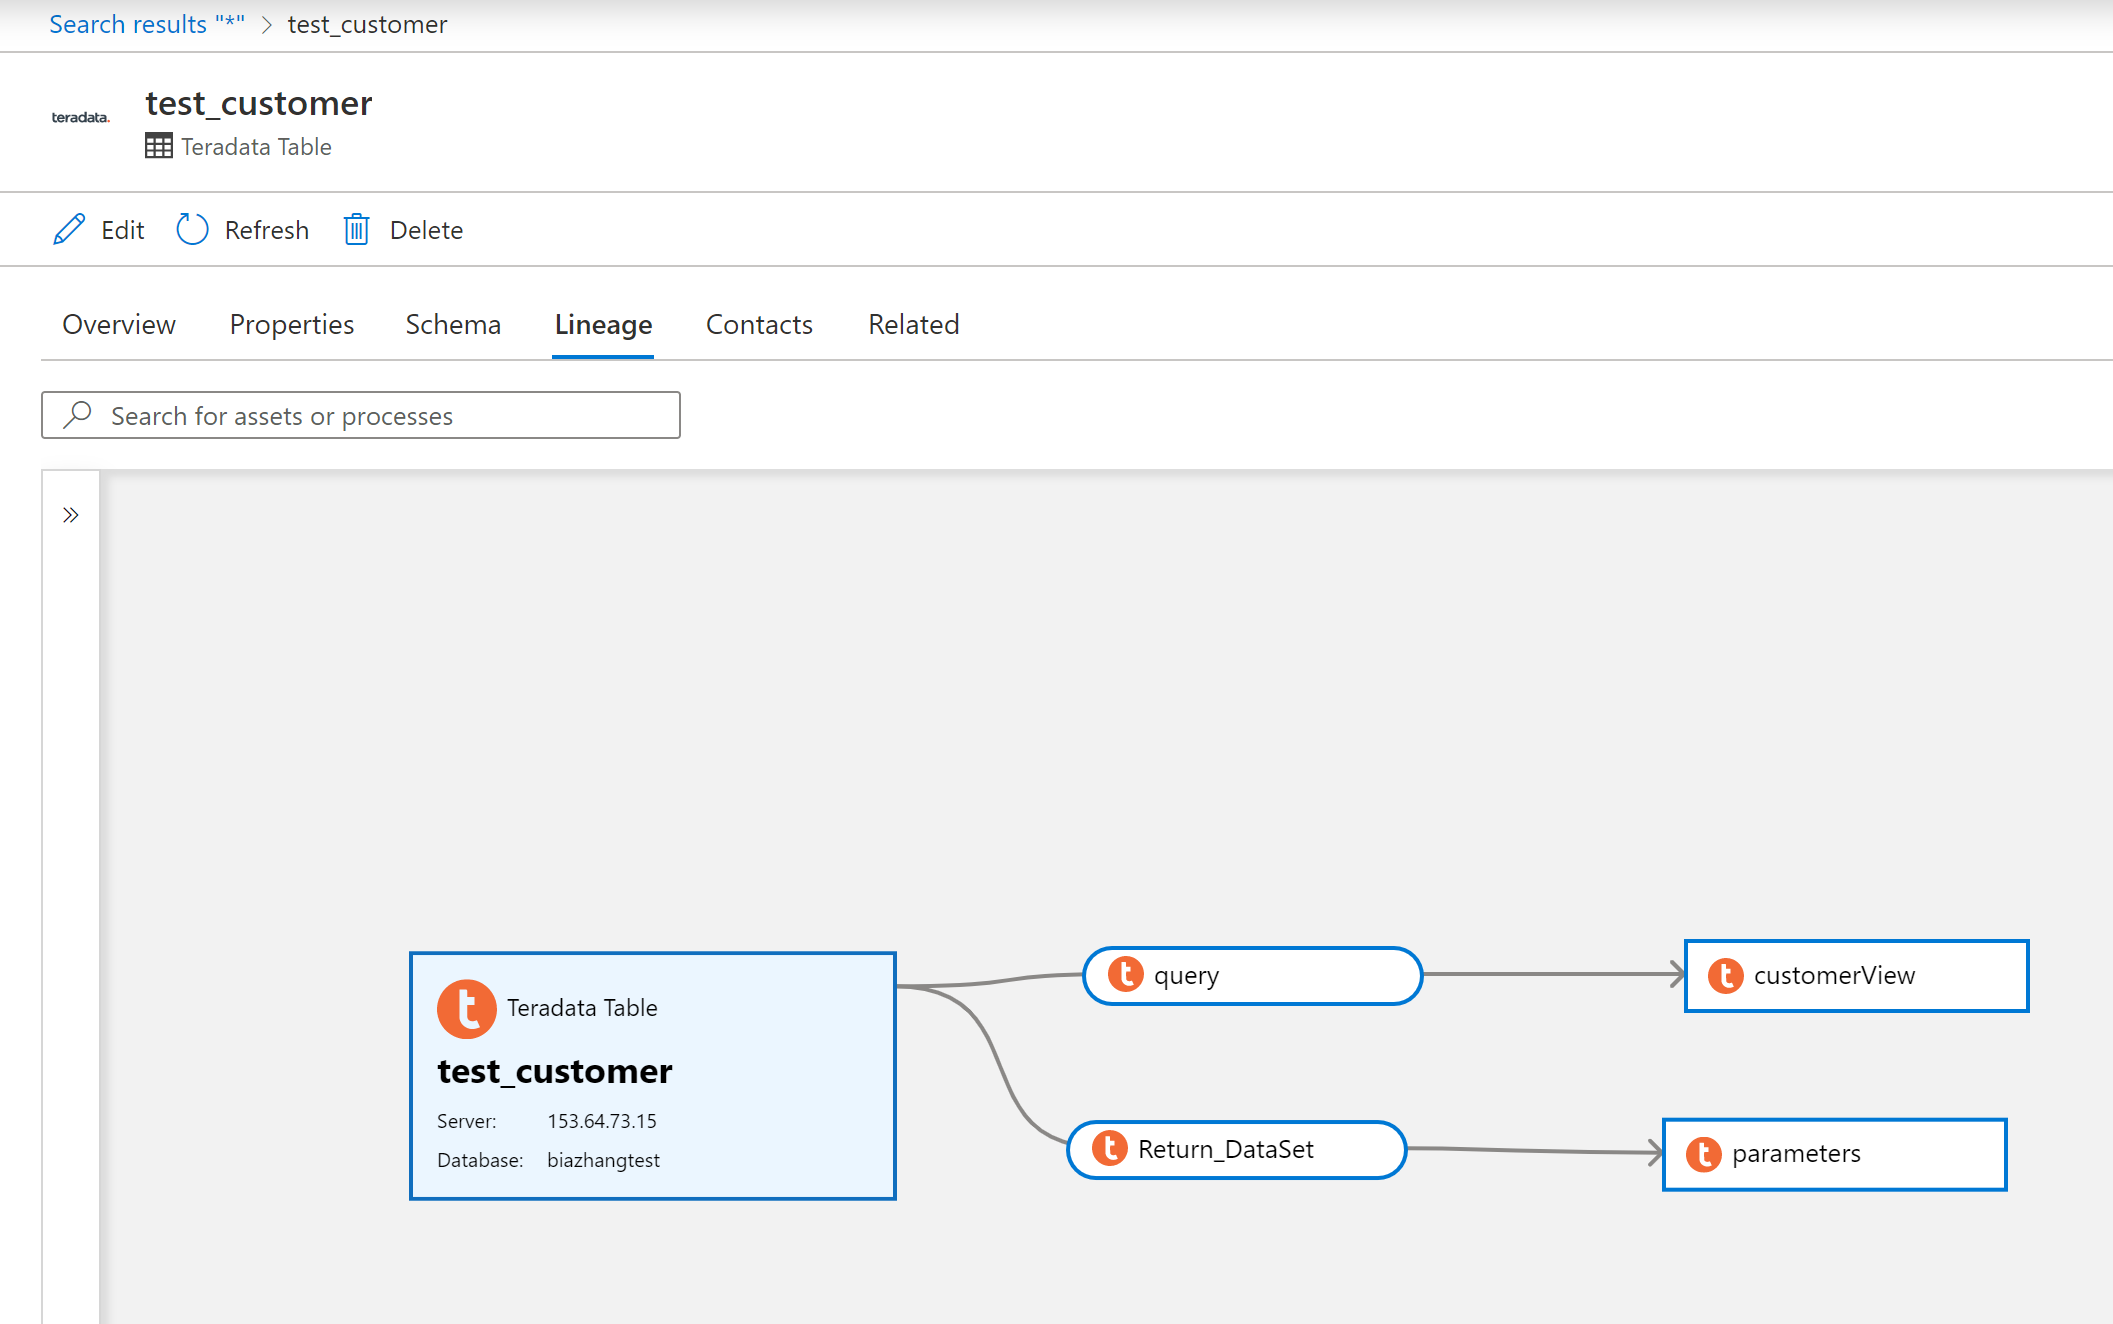Switch to the Overview tab
2113x1324 pixels.
117,323
